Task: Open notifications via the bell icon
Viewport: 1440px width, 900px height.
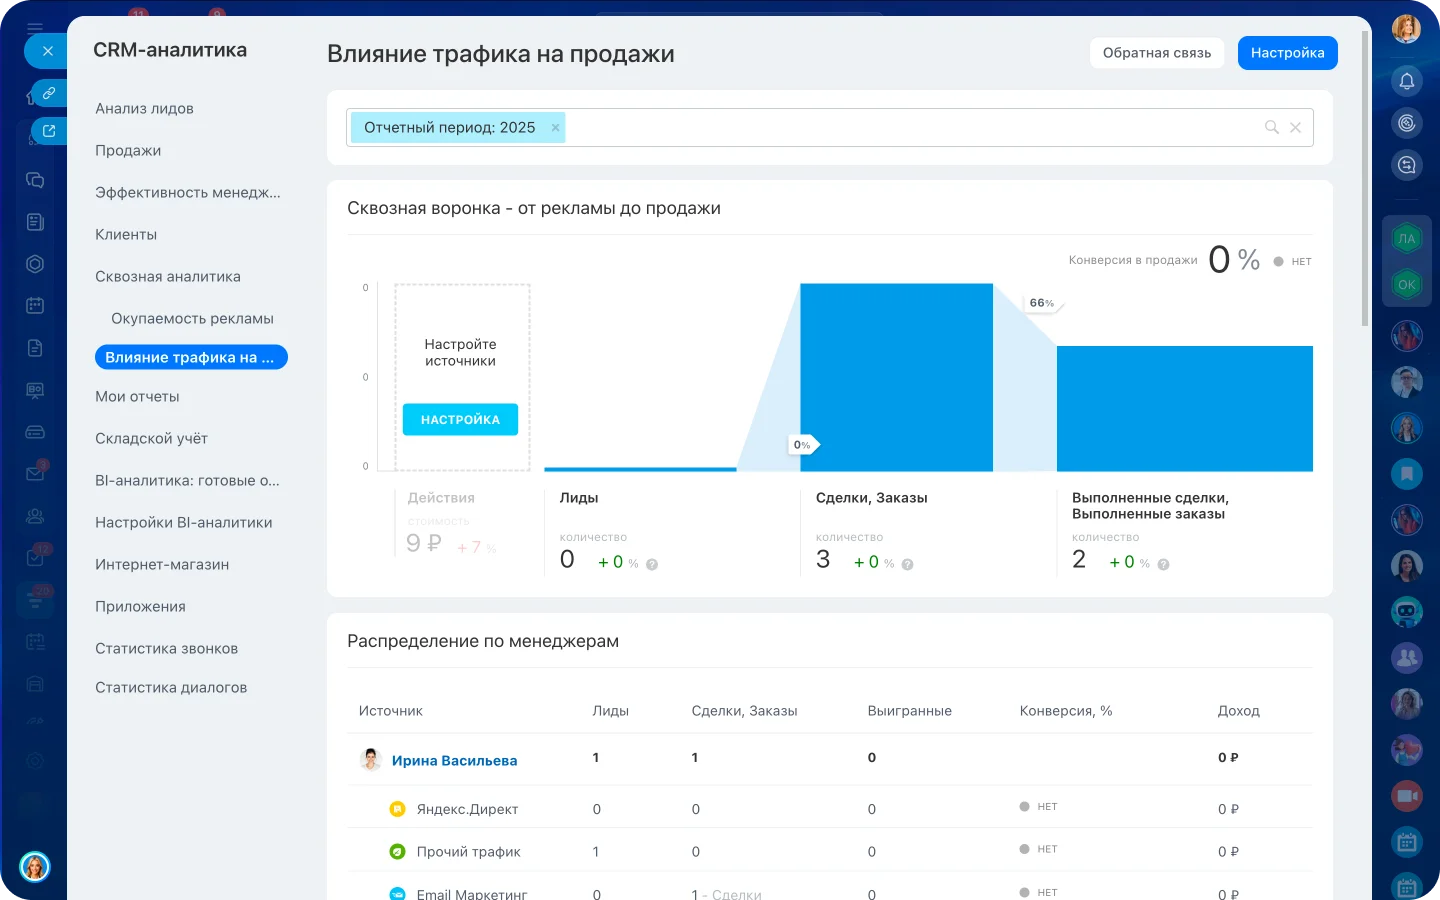Action: click(x=1406, y=81)
